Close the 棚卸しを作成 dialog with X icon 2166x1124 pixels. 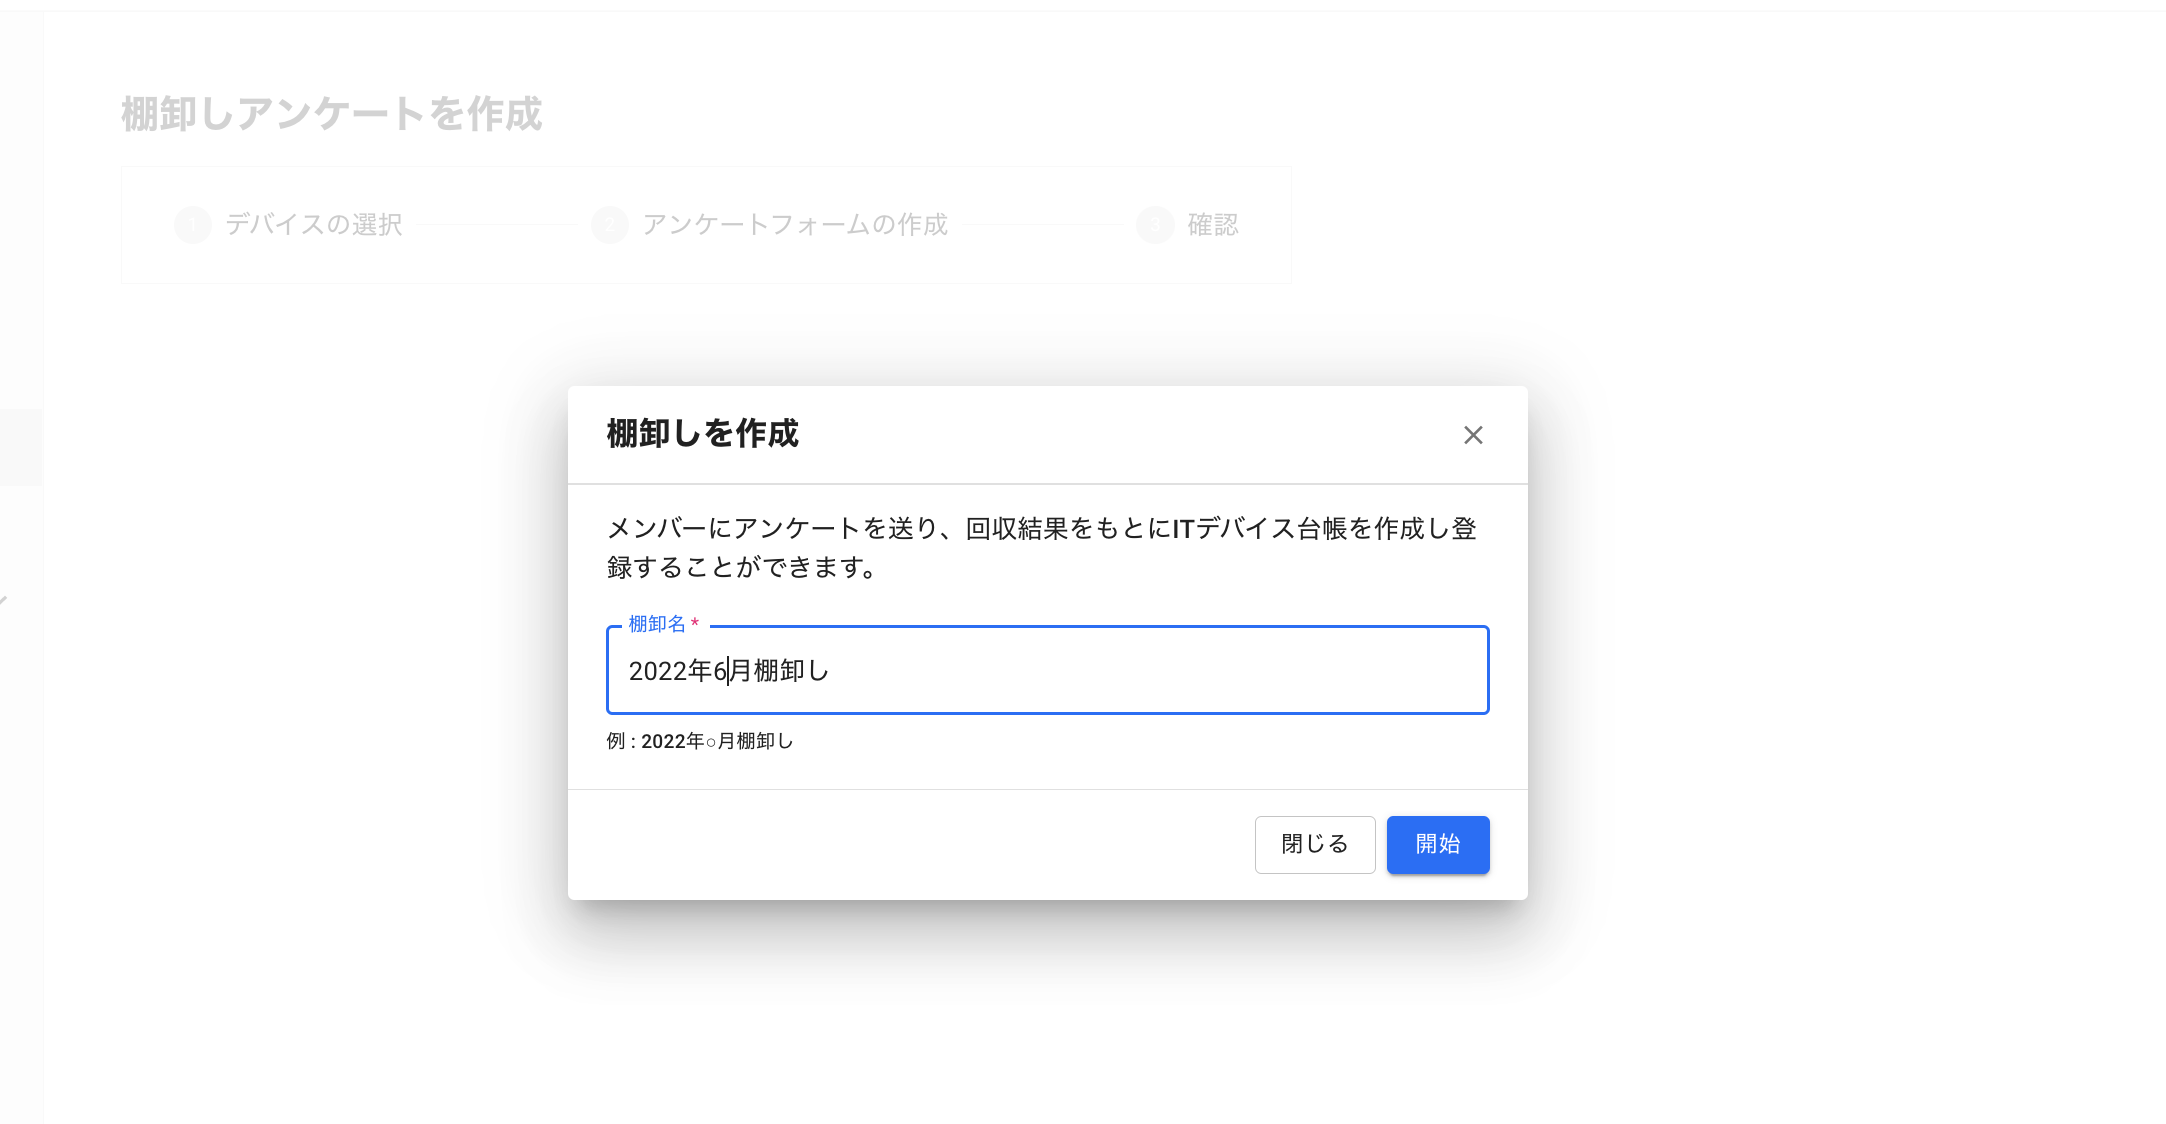tap(1472, 435)
